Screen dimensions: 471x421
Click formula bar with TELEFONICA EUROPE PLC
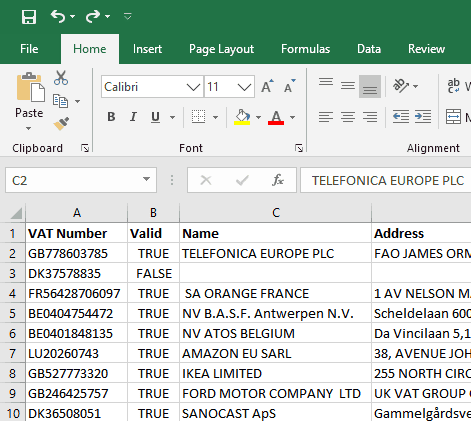(x=386, y=180)
